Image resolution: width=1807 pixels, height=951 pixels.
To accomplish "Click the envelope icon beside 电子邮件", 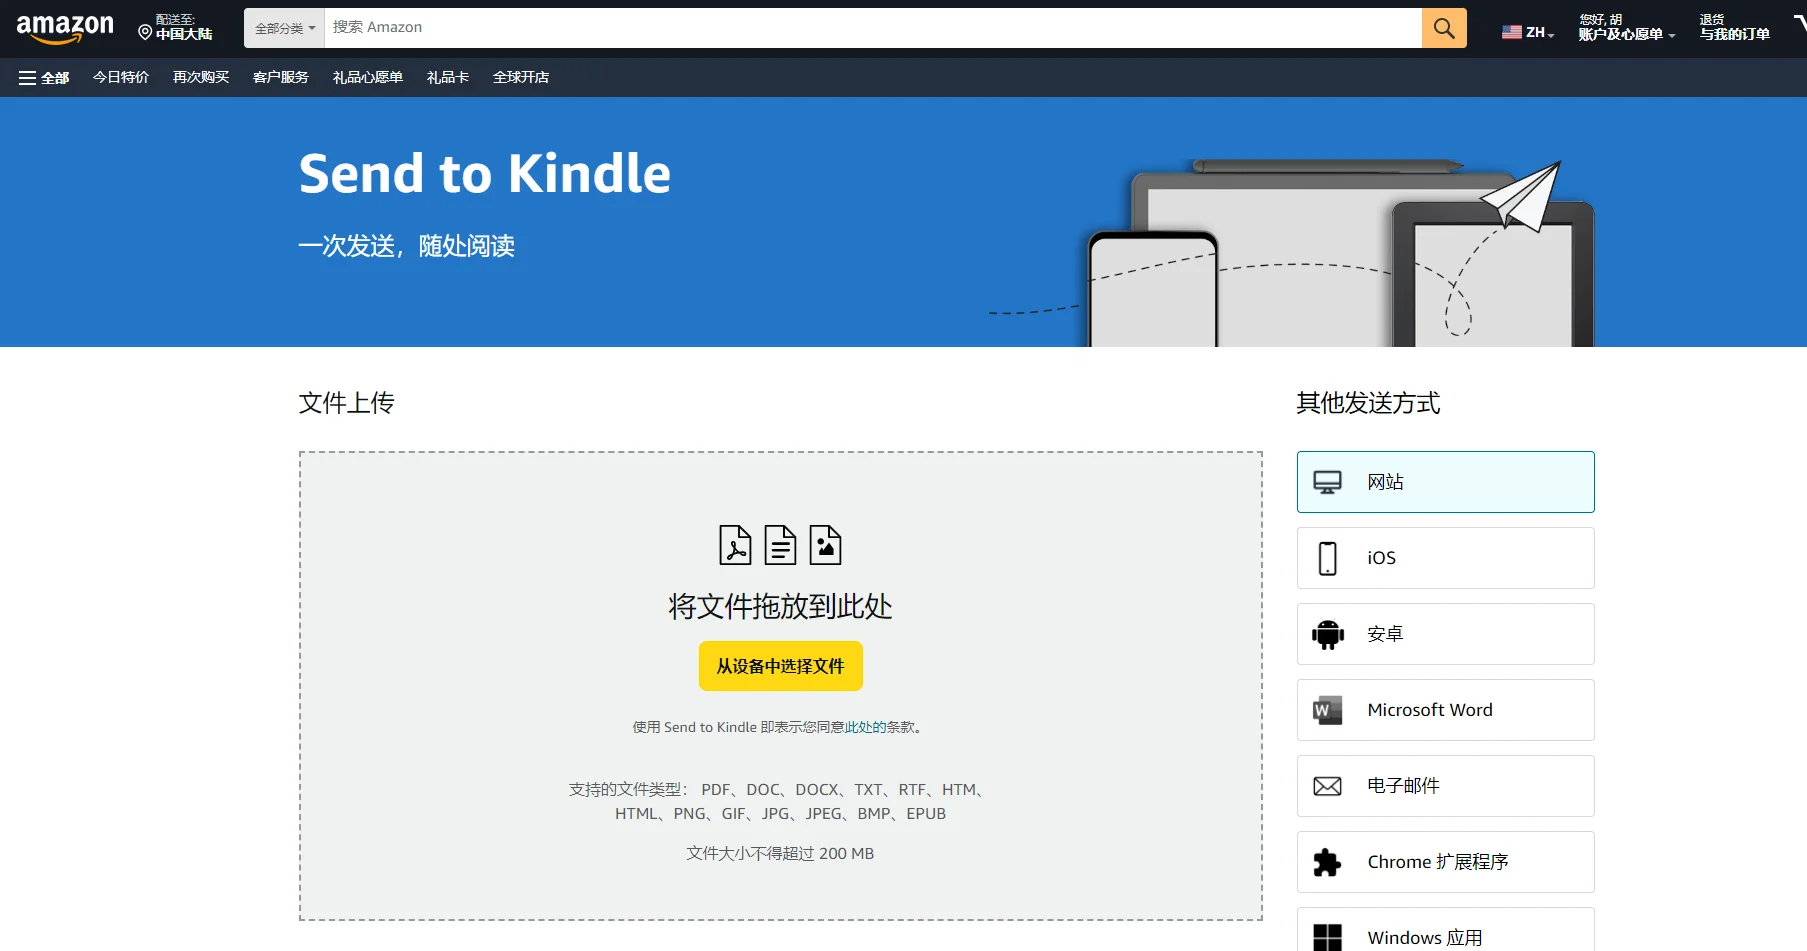I will click(1327, 786).
